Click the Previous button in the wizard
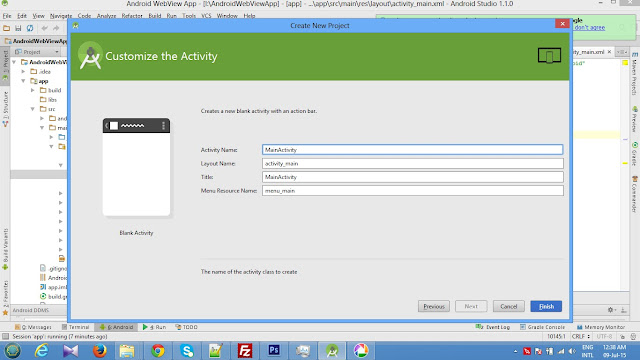The width and height of the screenshot is (640, 360). pos(434,306)
